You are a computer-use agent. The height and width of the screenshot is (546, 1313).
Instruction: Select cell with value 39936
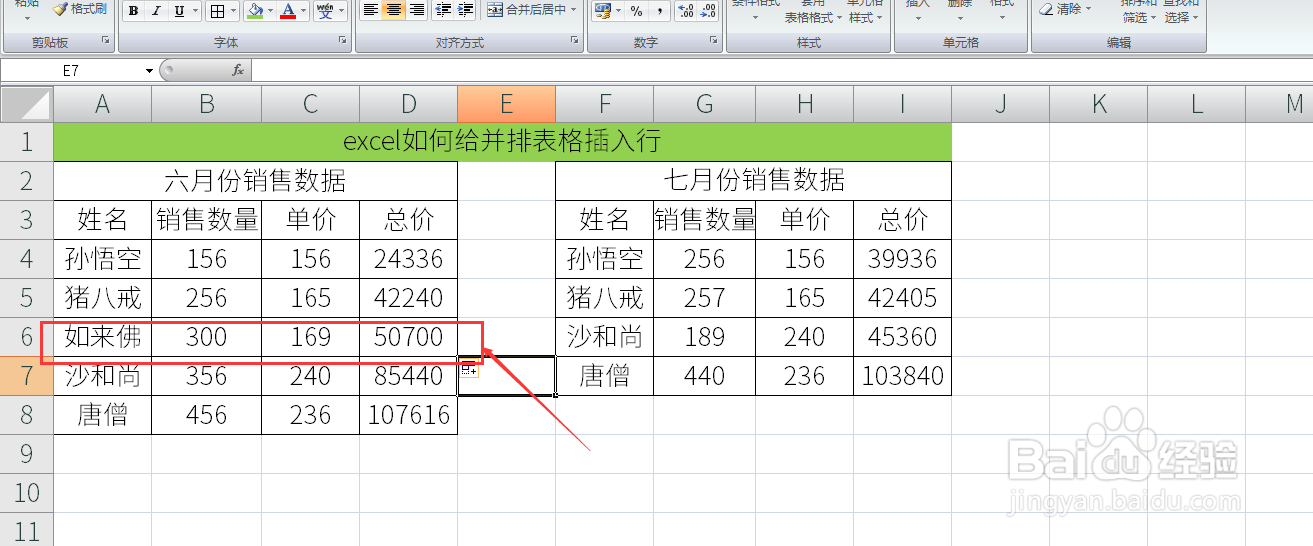903,259
